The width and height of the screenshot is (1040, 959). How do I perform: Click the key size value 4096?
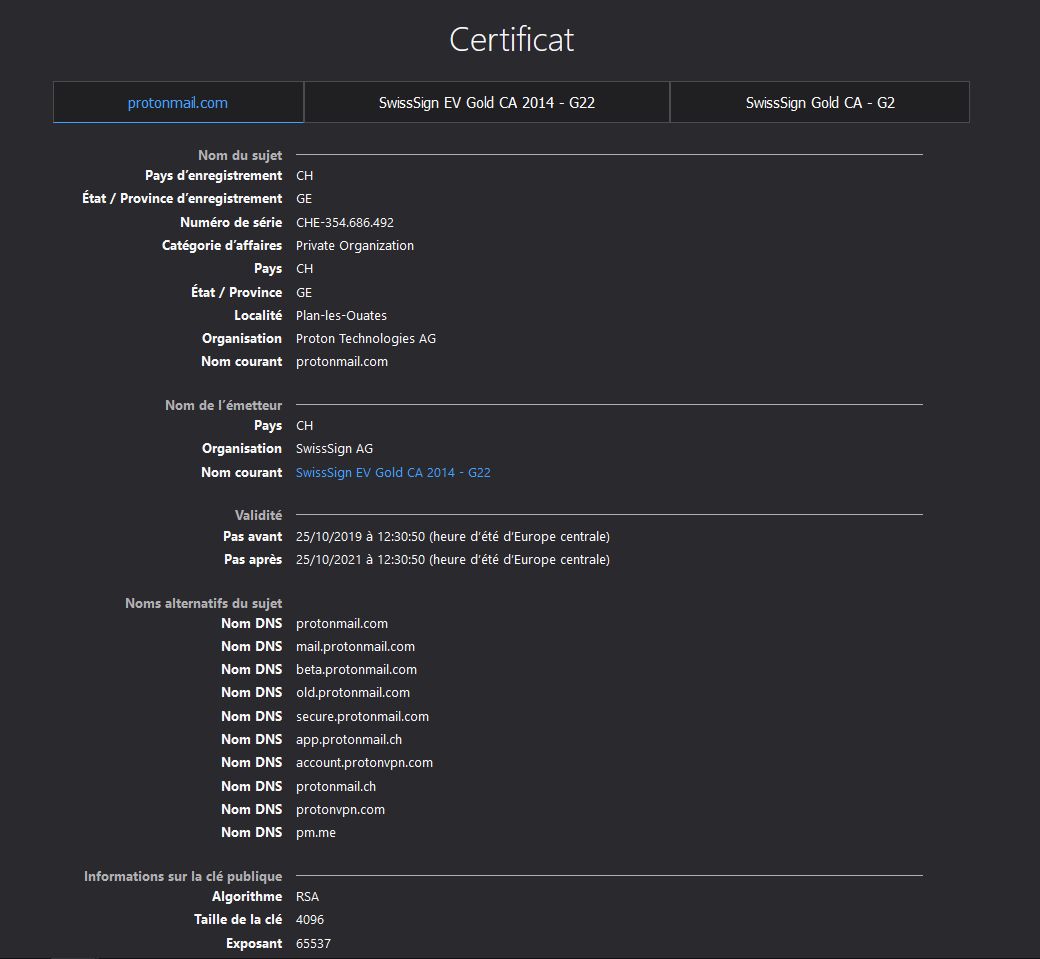pyautogui.click(x=310, y=920)
